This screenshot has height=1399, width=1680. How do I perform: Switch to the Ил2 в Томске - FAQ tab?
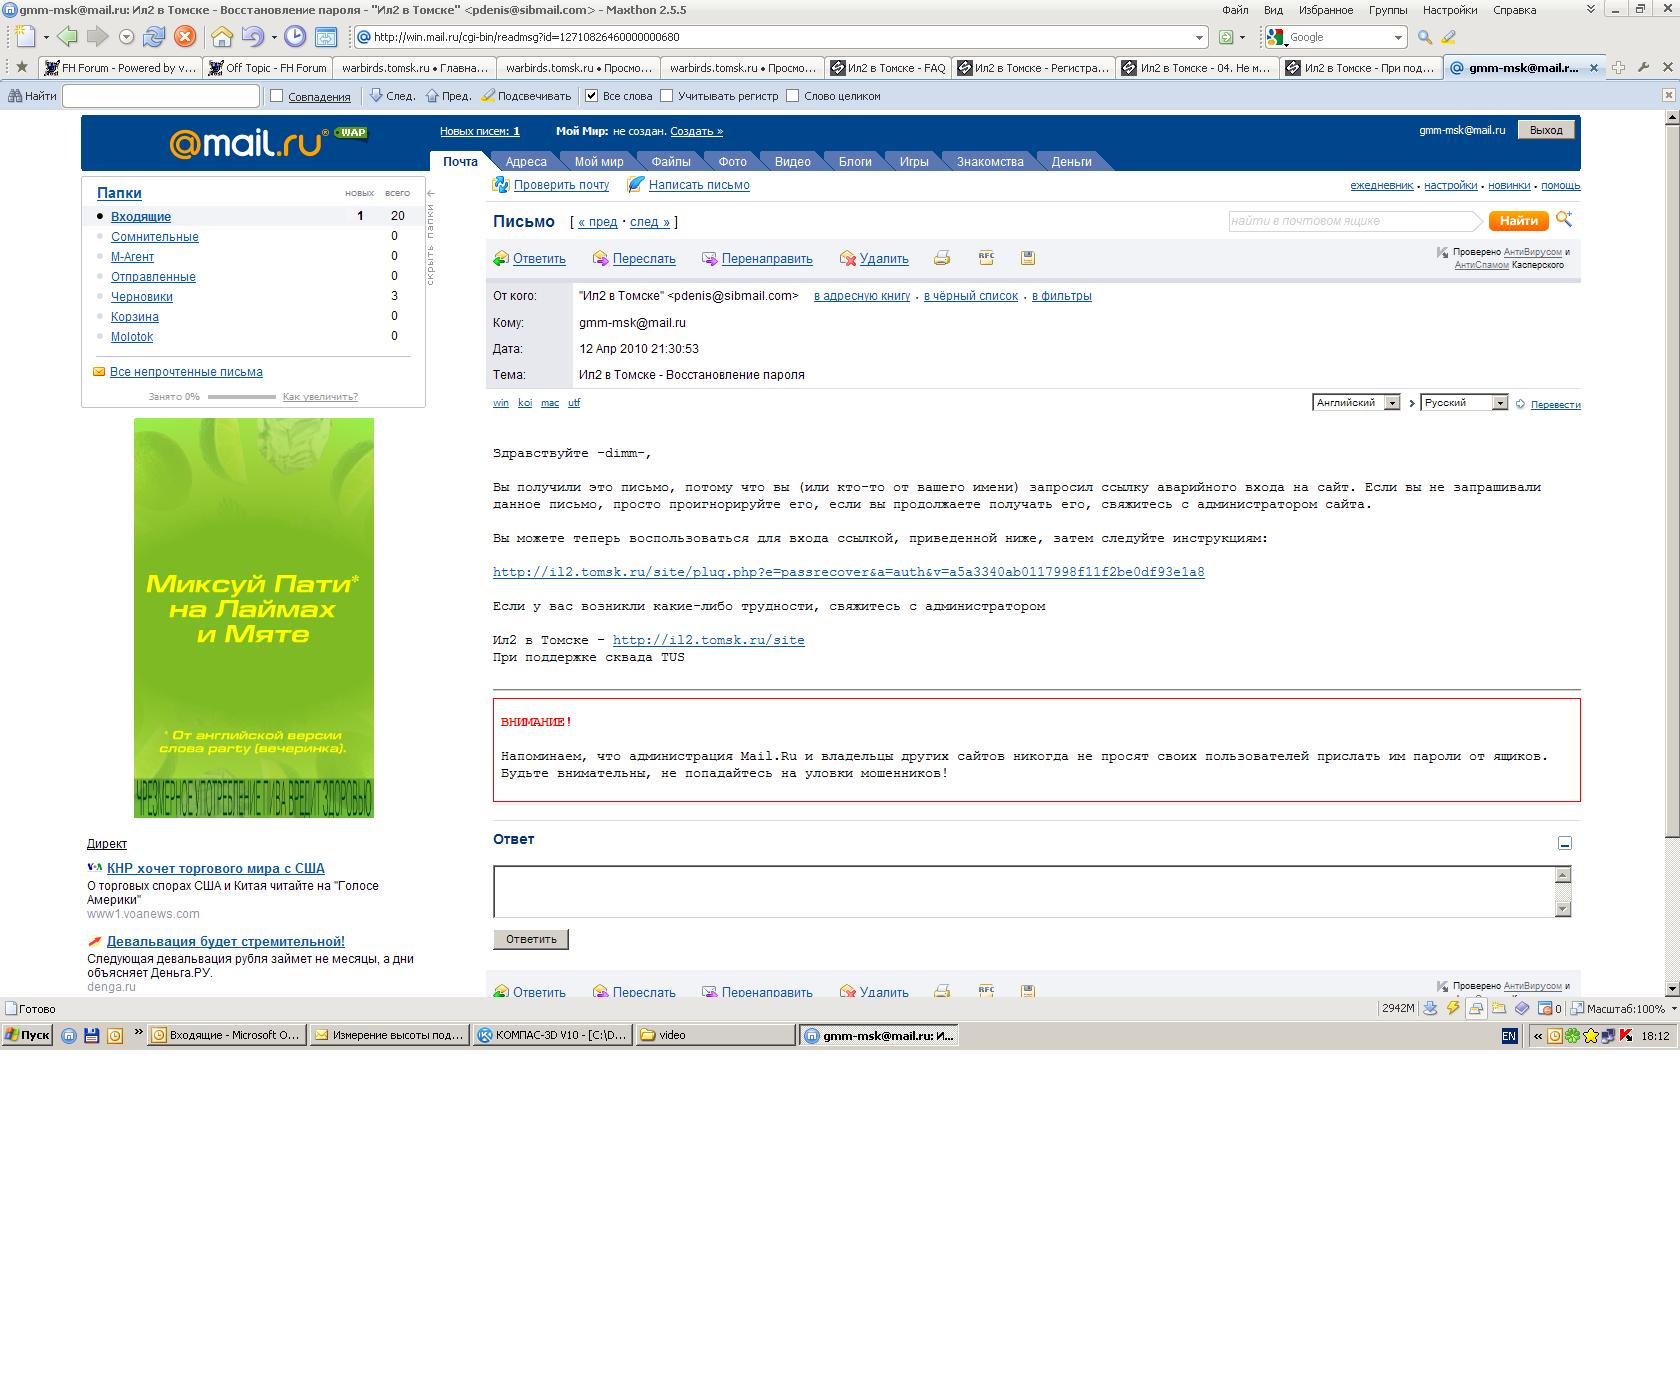(888, 68)
